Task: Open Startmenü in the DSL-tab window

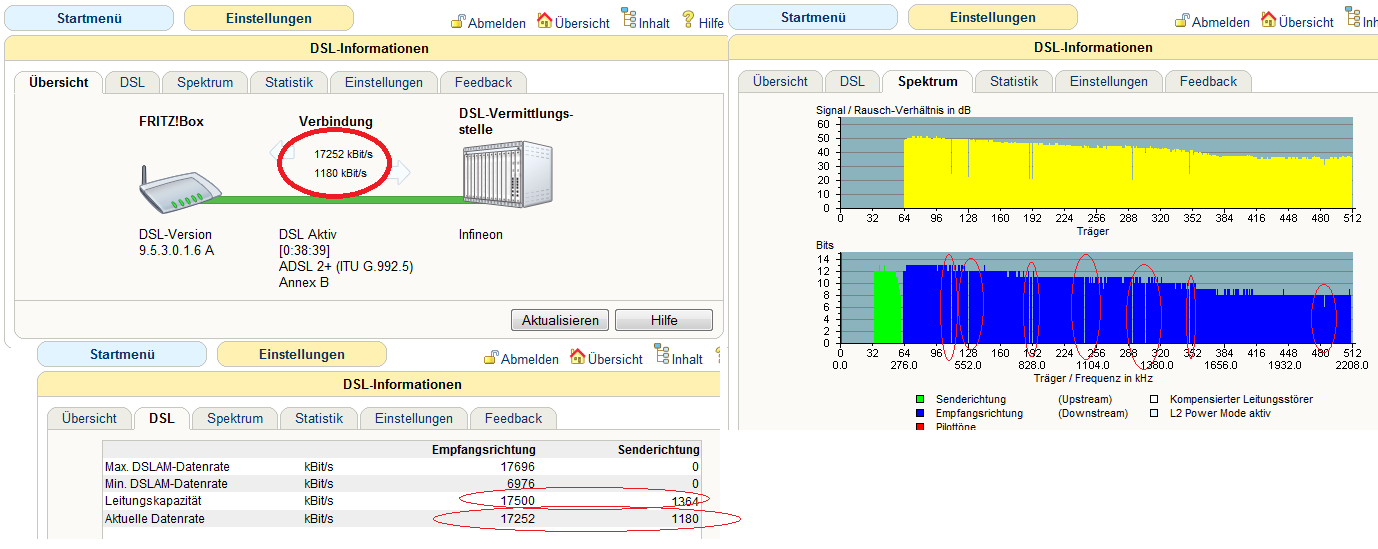Action: pos(122,354)
